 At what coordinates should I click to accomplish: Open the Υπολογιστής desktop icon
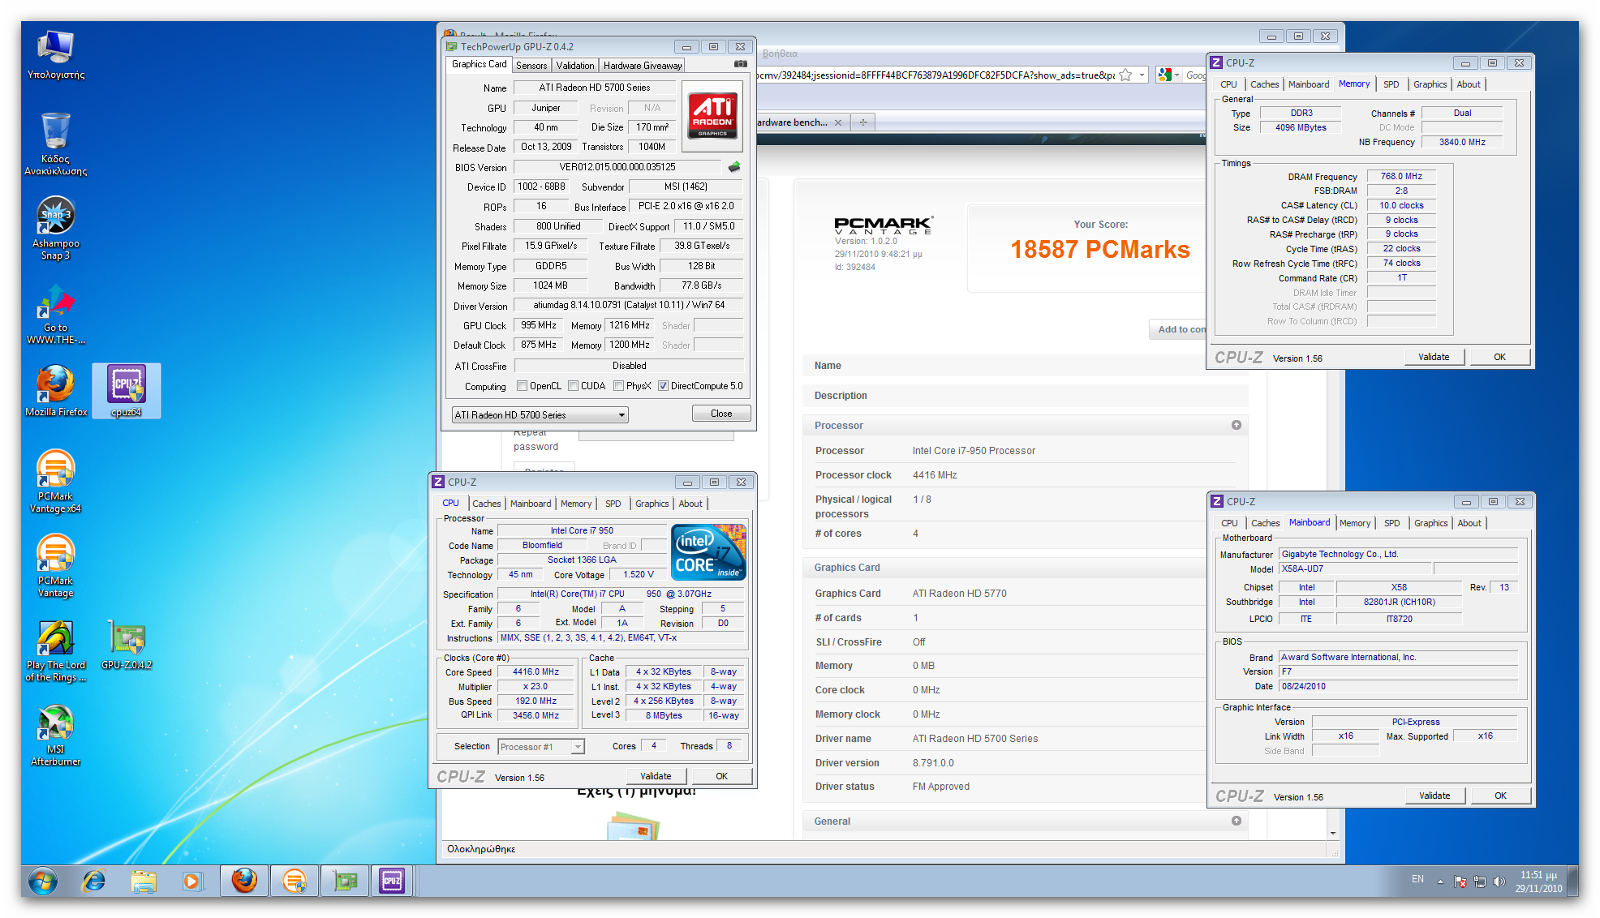[55, 55]
